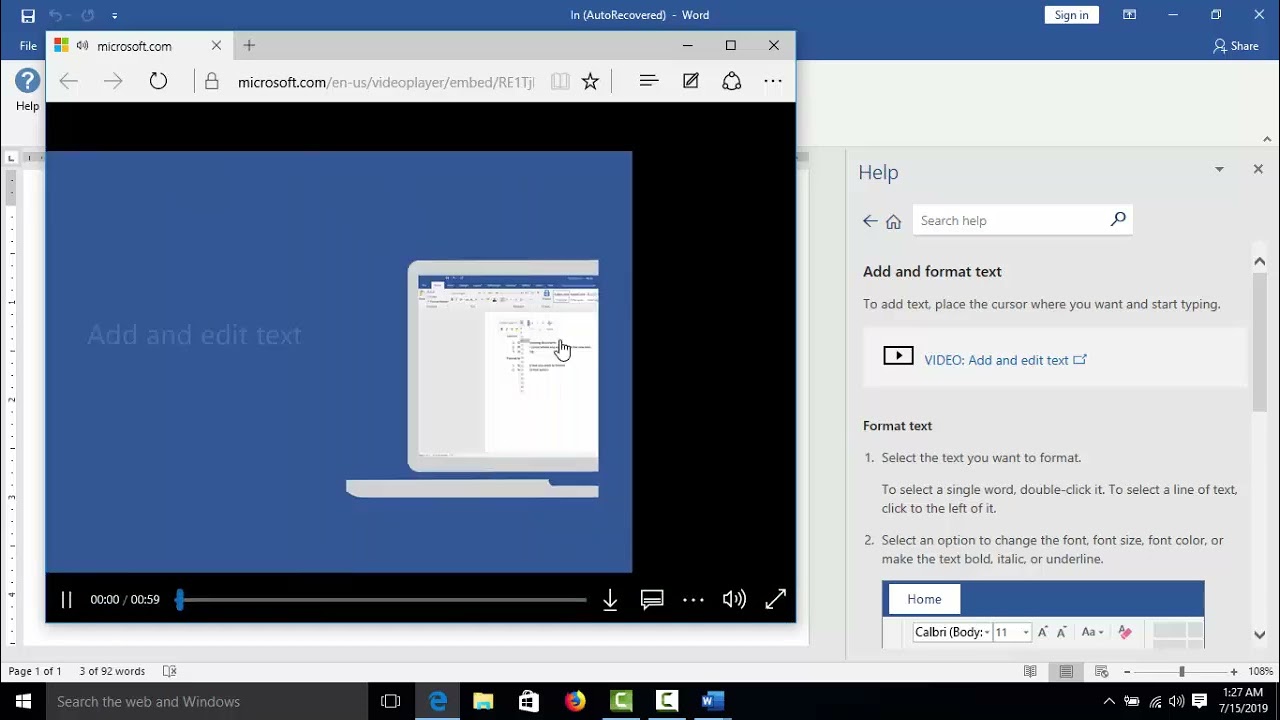Screen dimensions: 1280x720
Task: Open VIDEO: Add and edit text link
Action: coord(1005,360)
